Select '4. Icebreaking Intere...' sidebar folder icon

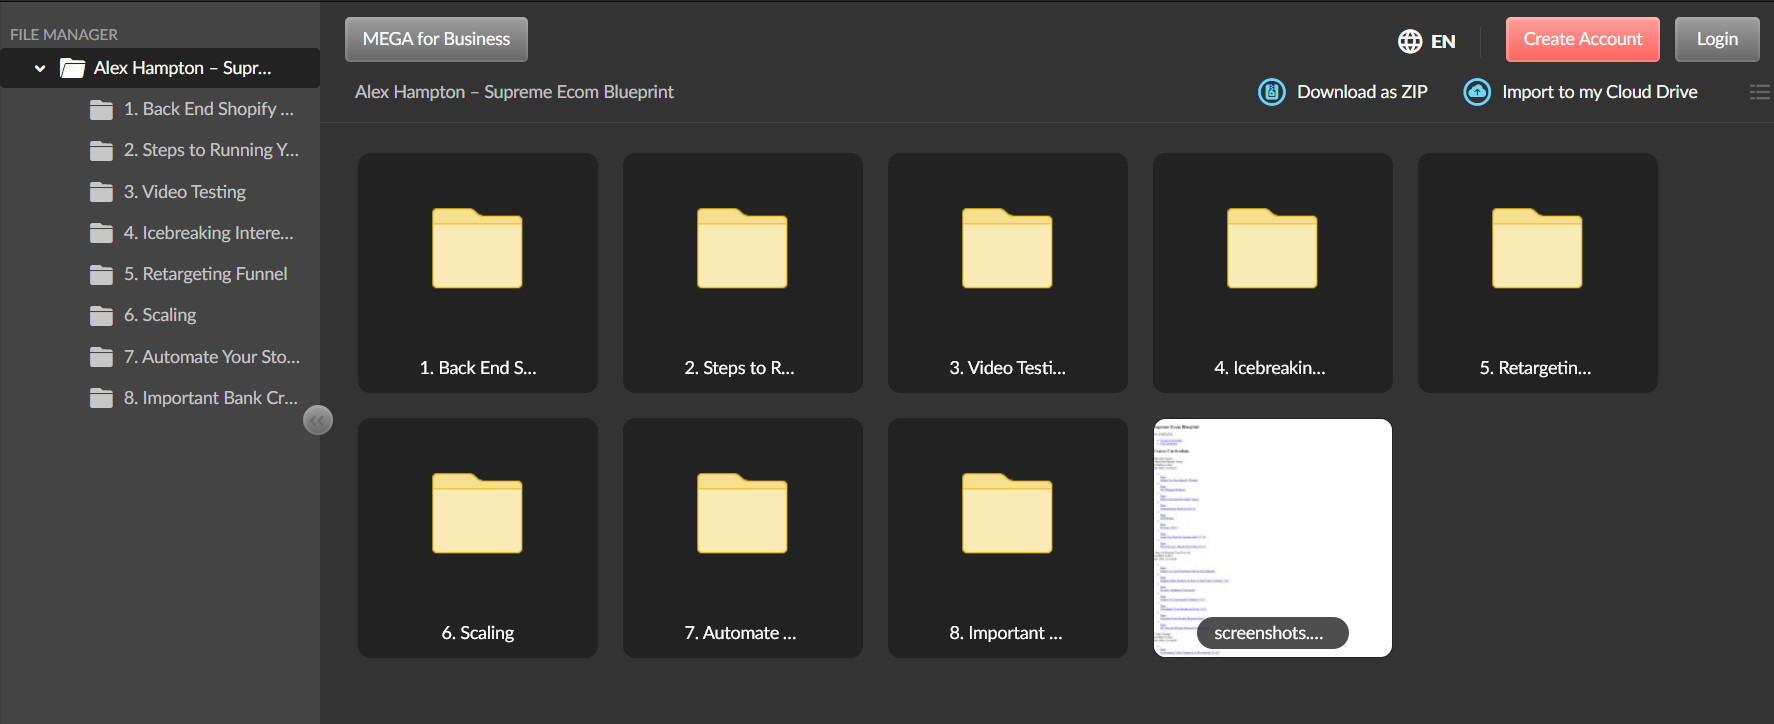point(101,233)
